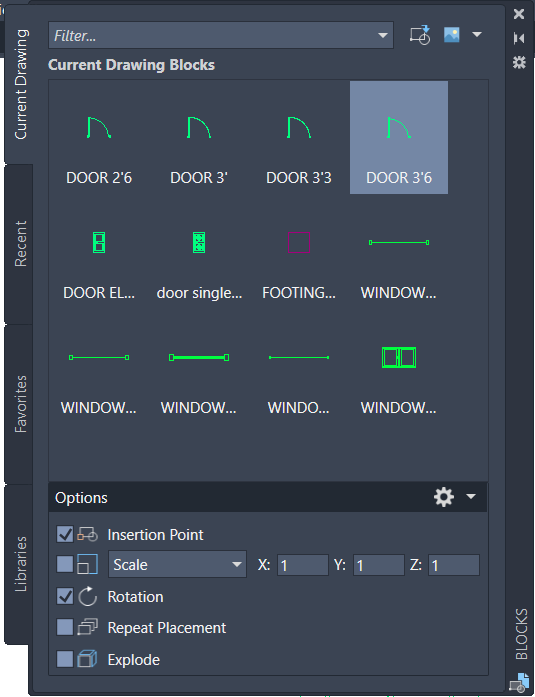Uncheck the Rotation checkbox

(x=65, y=596)
